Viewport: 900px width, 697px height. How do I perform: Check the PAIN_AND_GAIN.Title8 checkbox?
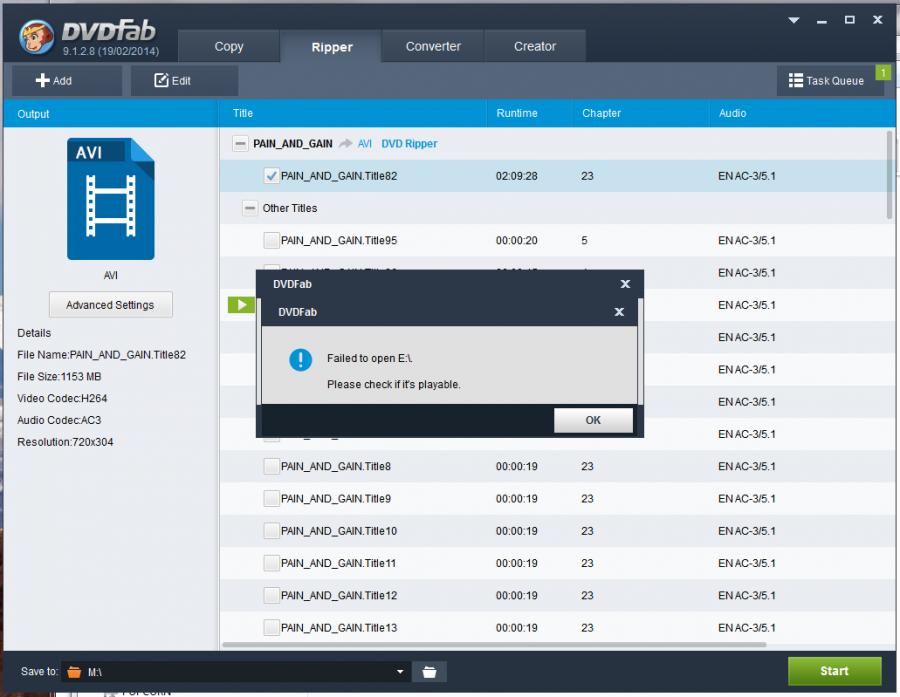click(x=271, y=466)
